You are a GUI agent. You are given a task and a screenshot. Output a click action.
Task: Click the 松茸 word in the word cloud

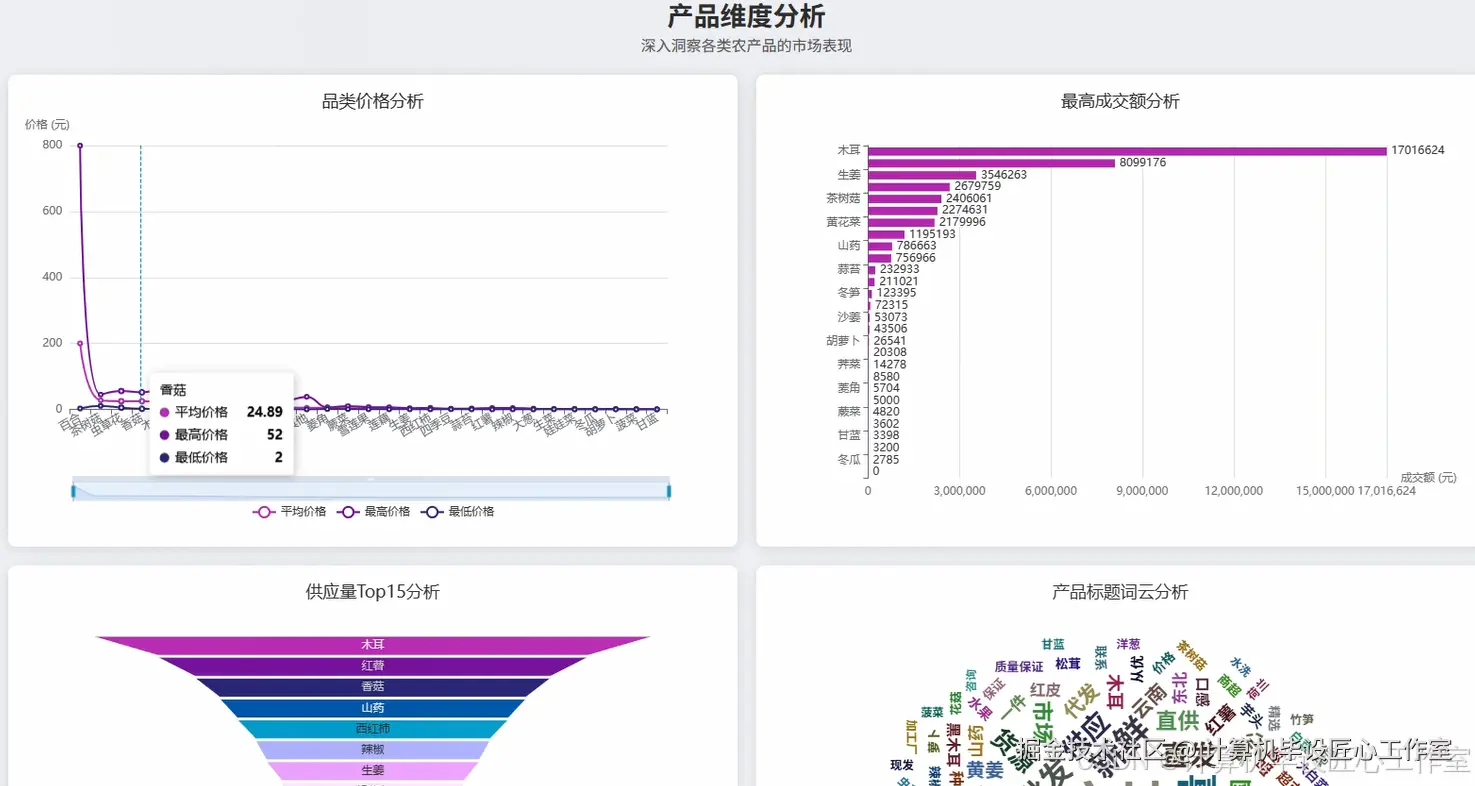1068,664
